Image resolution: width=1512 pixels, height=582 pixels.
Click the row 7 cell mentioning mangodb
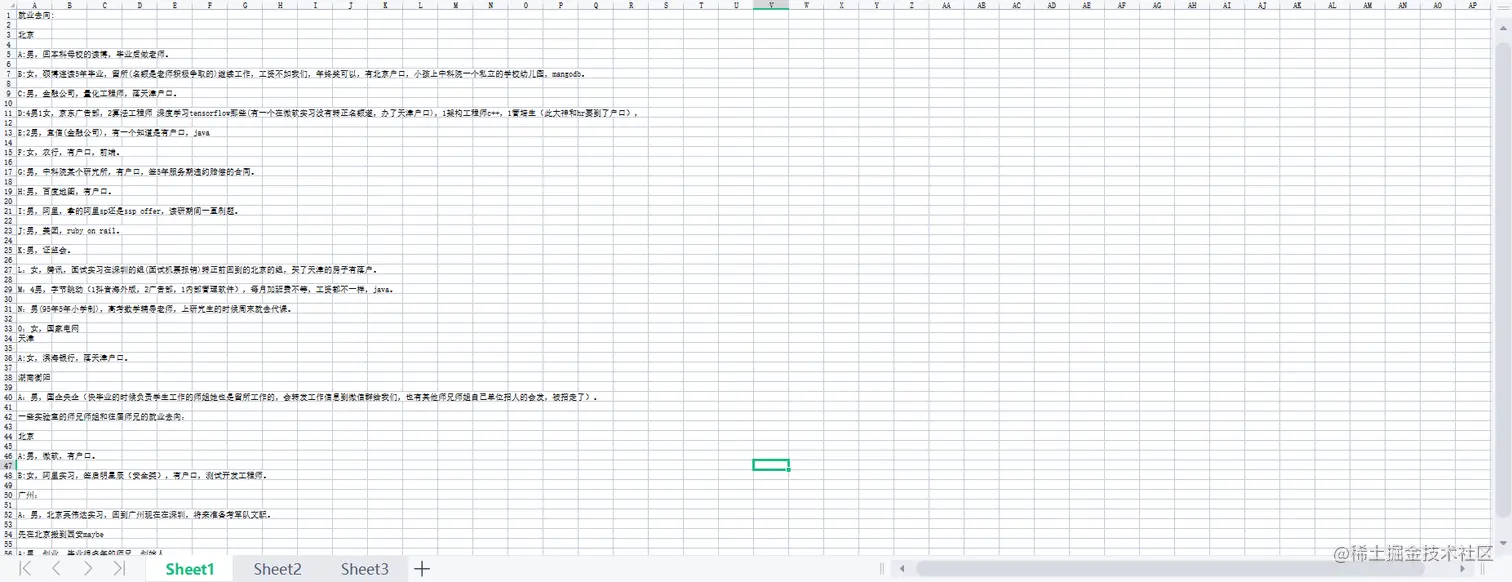pyautogui.click(x=301, y=74)
